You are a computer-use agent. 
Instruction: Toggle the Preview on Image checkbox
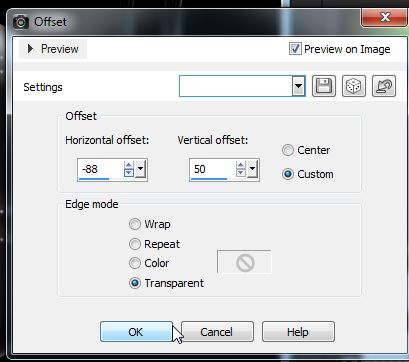295,49
